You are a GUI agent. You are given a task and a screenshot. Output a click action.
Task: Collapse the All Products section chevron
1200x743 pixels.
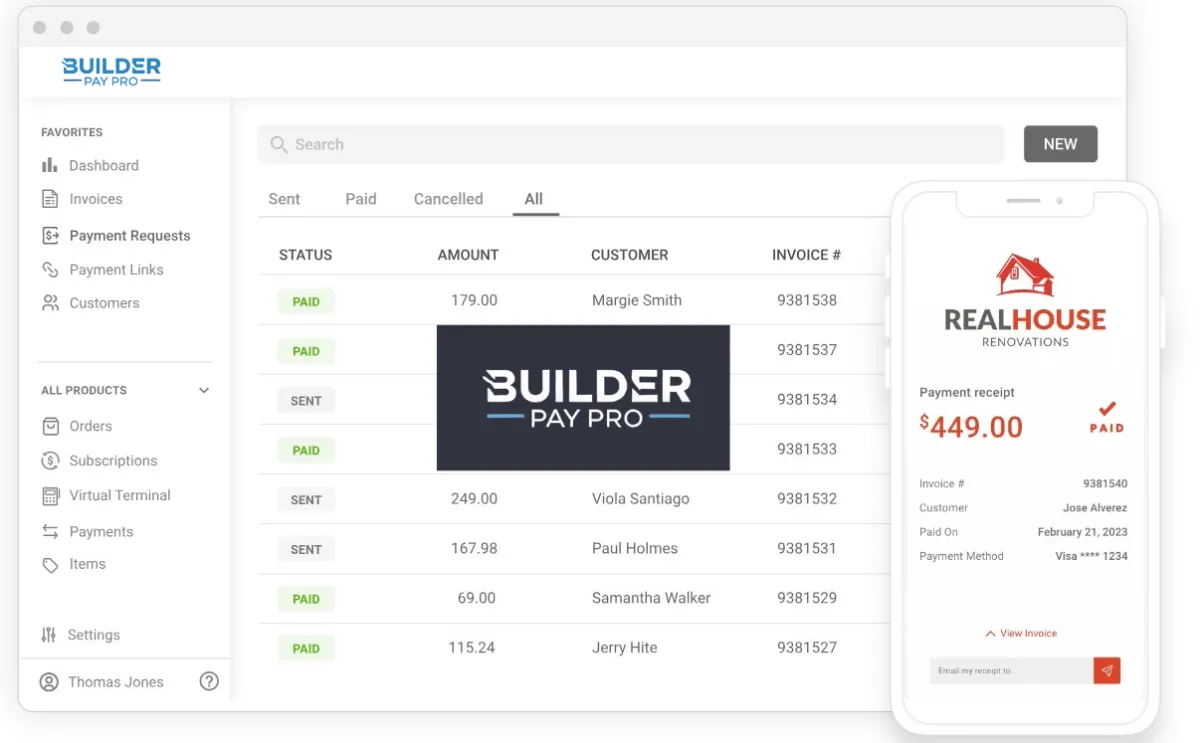click(x=204, y=390)
